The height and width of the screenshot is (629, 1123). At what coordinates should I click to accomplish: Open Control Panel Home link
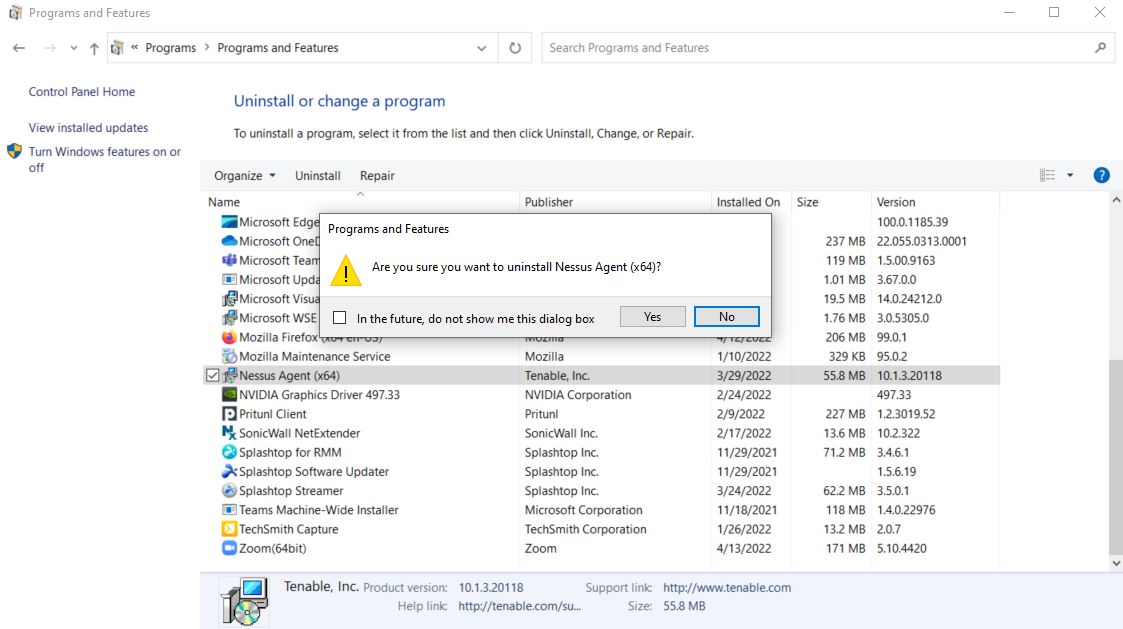coord(82,92)
